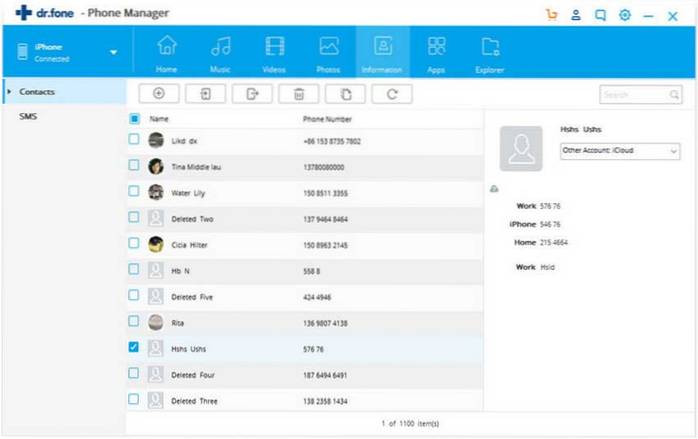Go to the Photos tab
This screenshot has height=439, width=698.
coord(328,53)
